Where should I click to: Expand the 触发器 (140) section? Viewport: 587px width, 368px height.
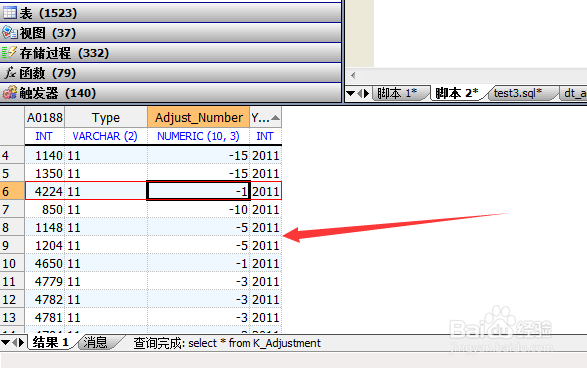tap(171, 93)
